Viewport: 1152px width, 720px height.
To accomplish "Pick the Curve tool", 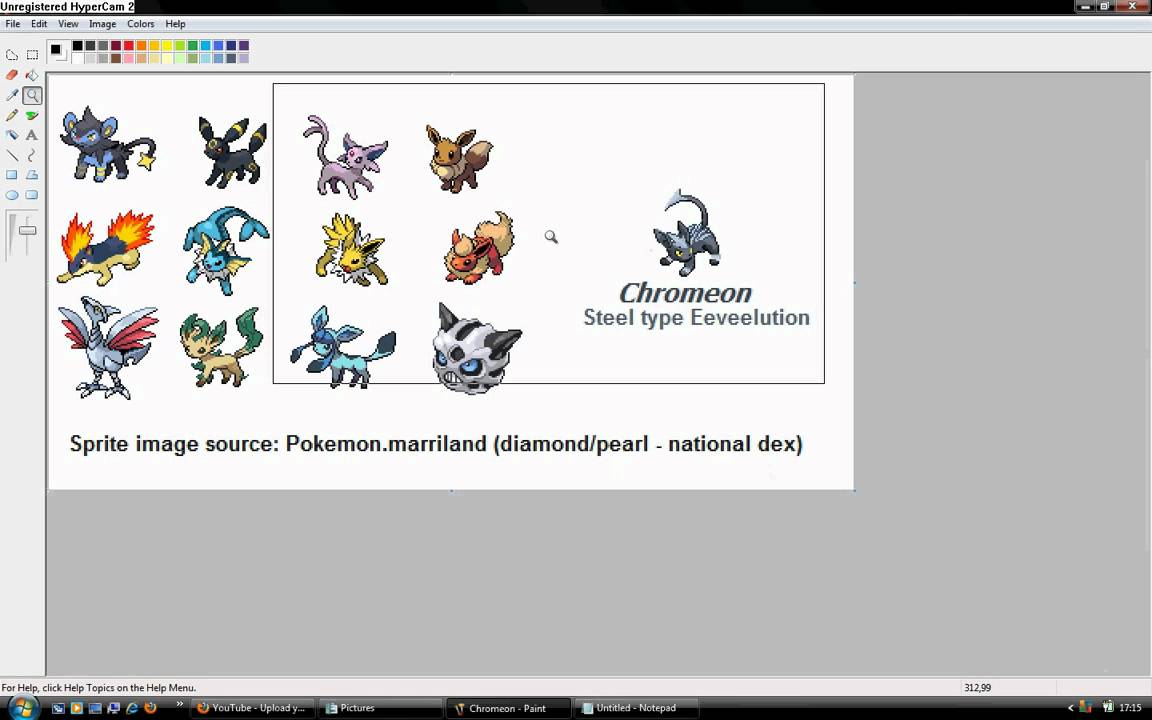I will coord(32,155).
